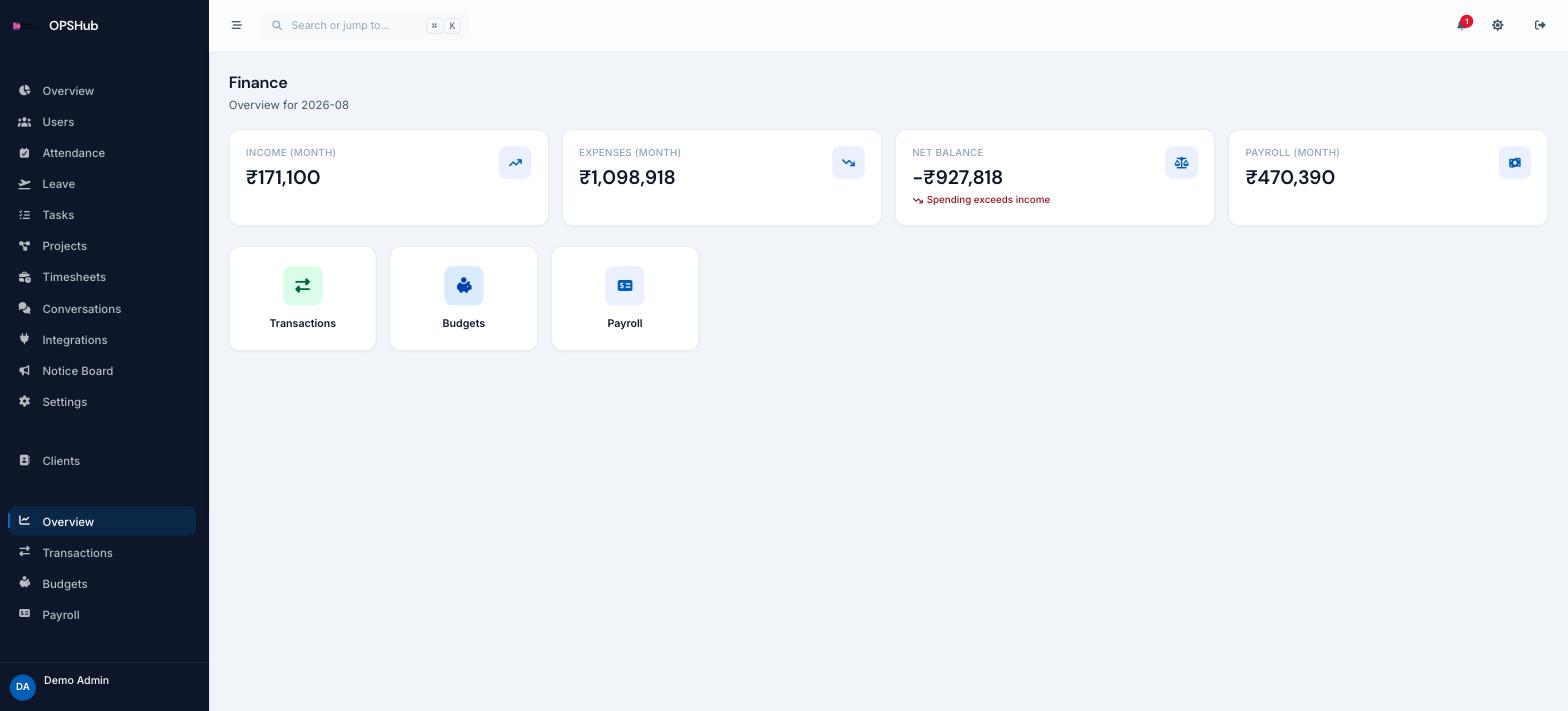
Task: Click the DA user avatar
Action: click(x=22, y=687)
